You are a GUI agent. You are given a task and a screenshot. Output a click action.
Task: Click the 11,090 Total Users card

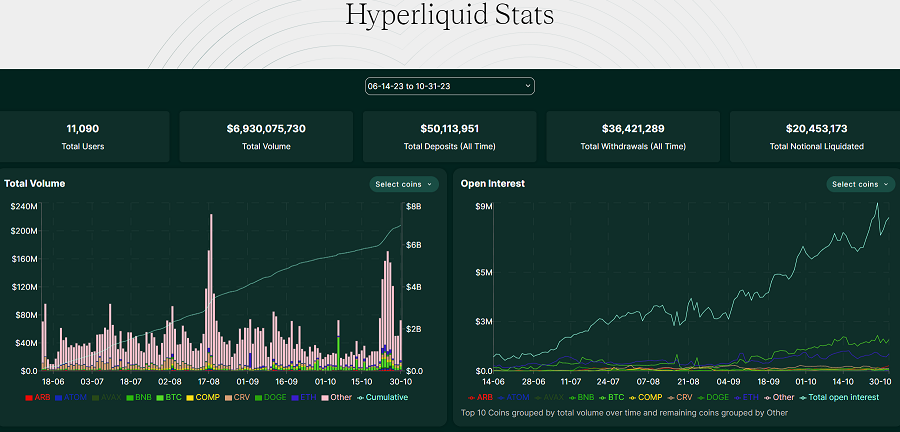tap(84, 137)
